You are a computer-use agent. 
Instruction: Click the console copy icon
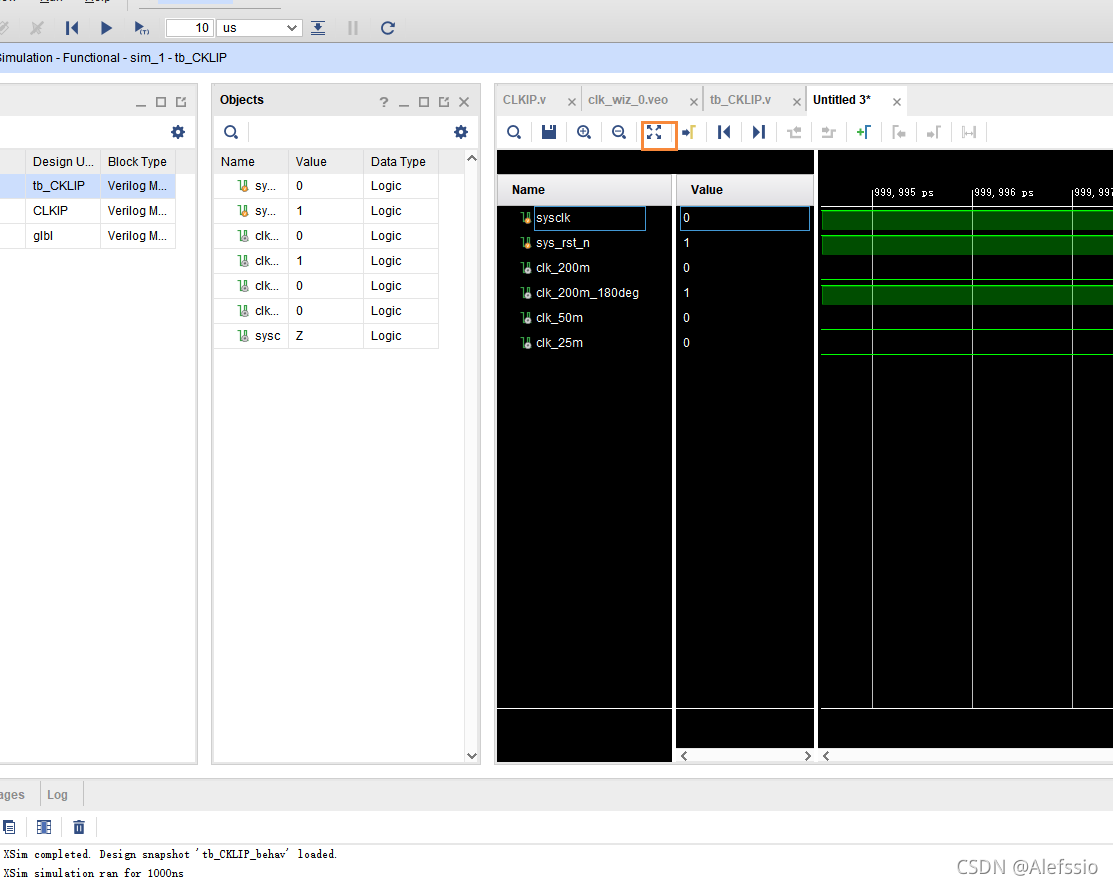[x=9, y=827]
